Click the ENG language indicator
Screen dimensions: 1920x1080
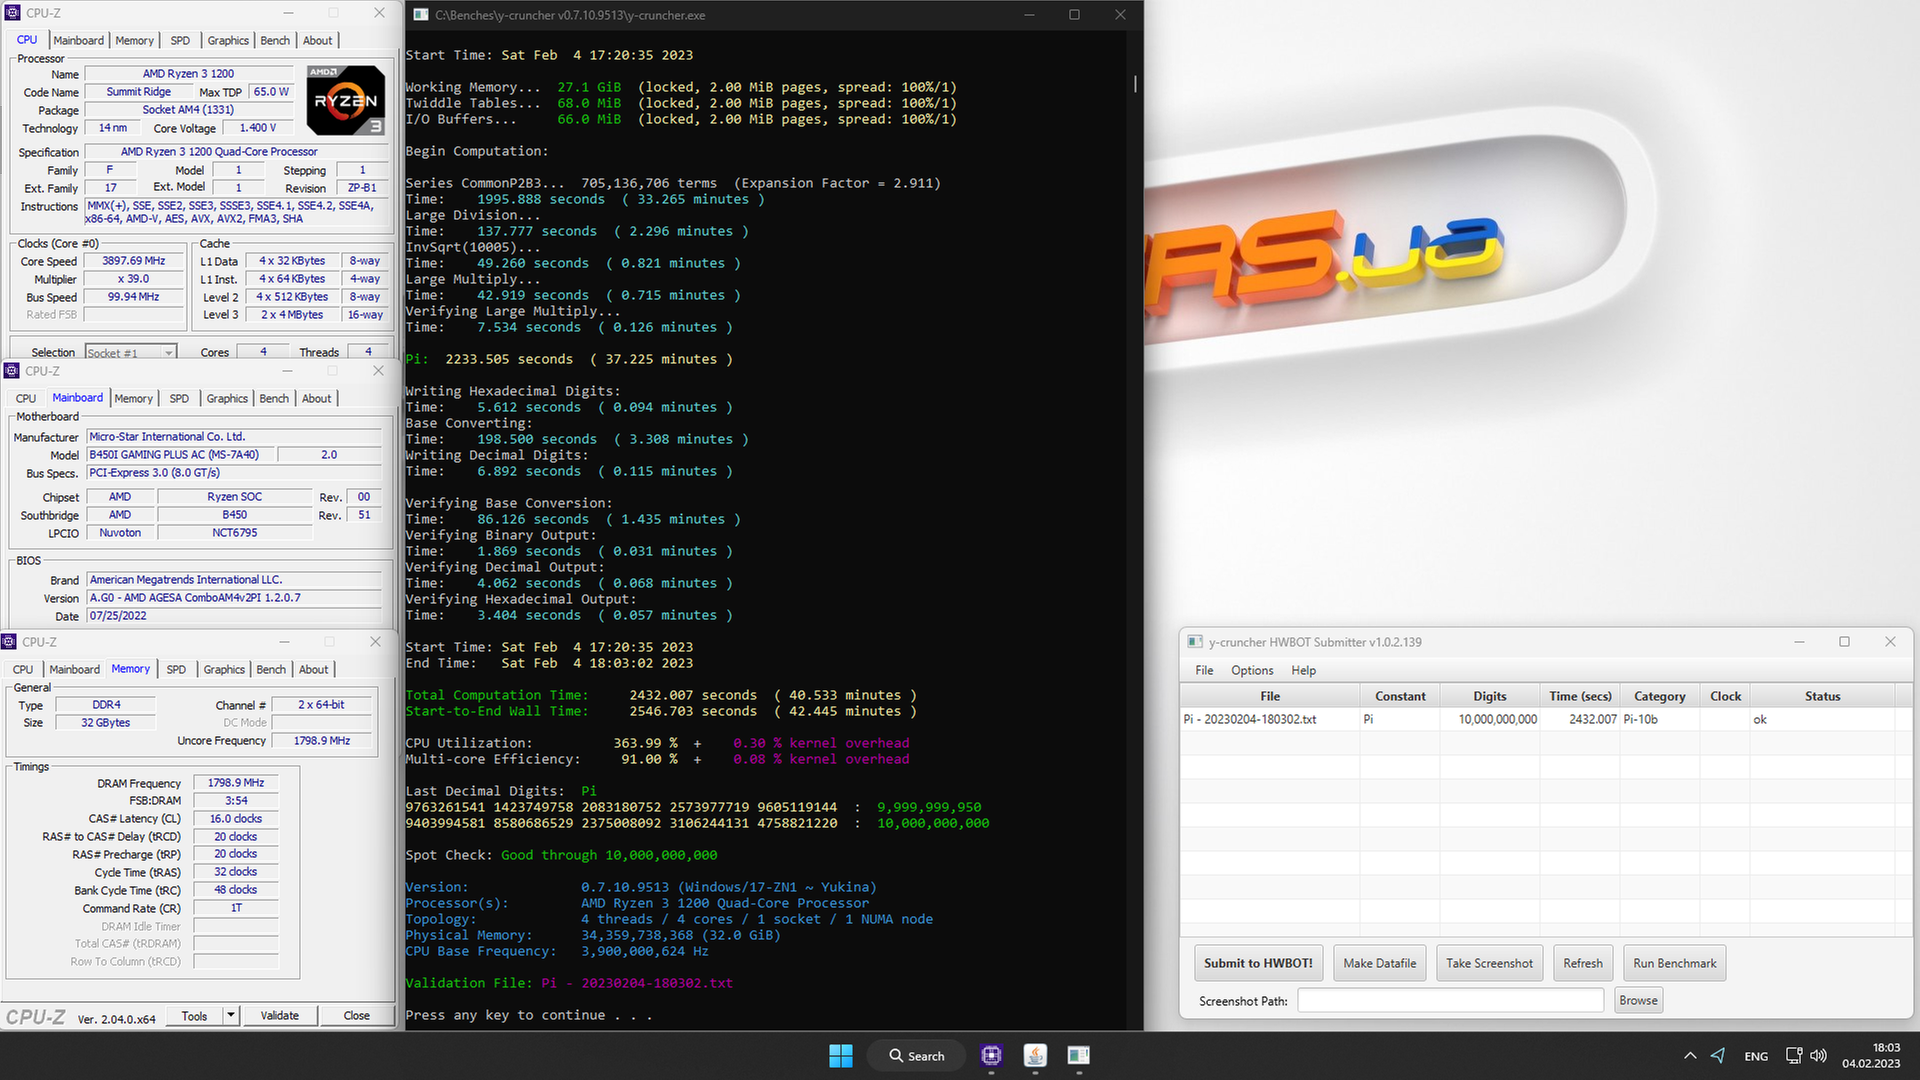[x=1756, y=1056]
